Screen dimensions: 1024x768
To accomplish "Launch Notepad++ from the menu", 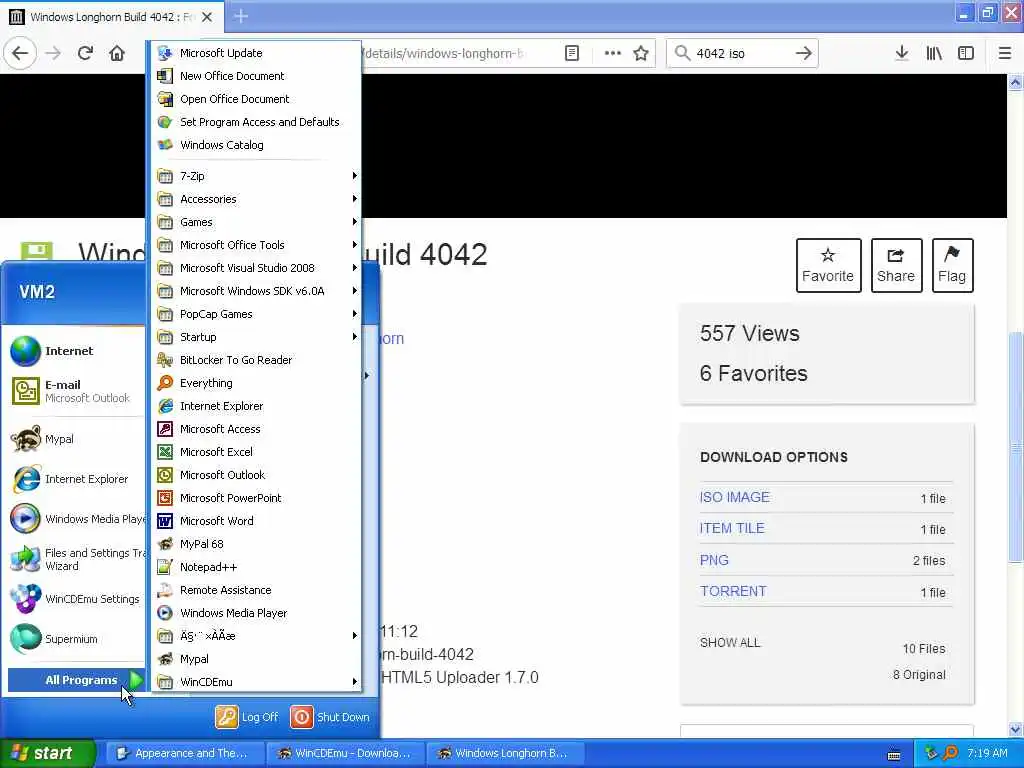I will tap(256, 567).
